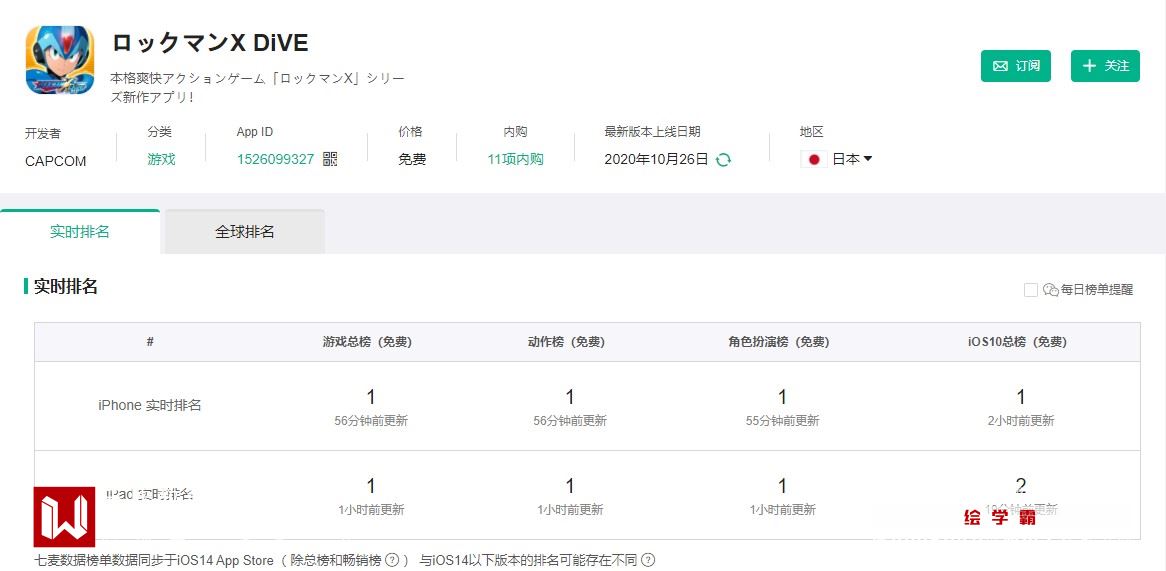The image size is (1166, 571).
Task: Open the 游戏 category link
Action: pos(161,159)
